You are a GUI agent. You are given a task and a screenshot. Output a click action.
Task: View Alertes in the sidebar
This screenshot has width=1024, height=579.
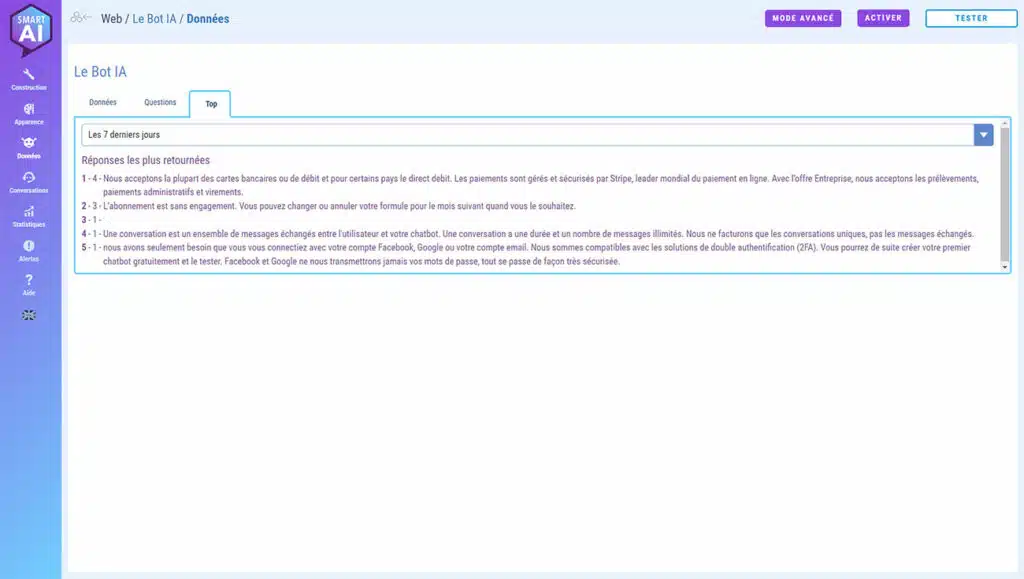click(x=29, y=250)
